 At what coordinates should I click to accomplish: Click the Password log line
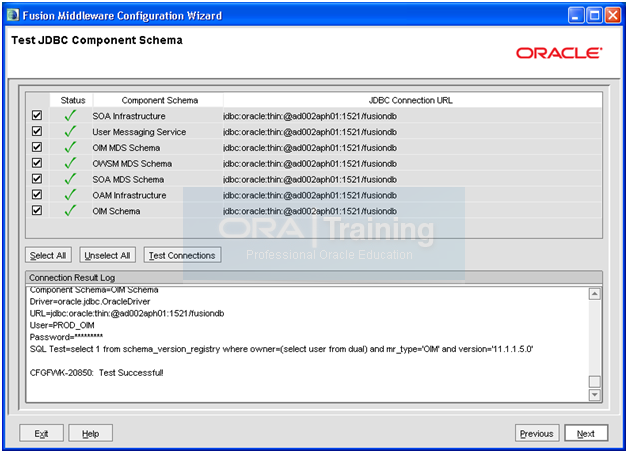66,337
